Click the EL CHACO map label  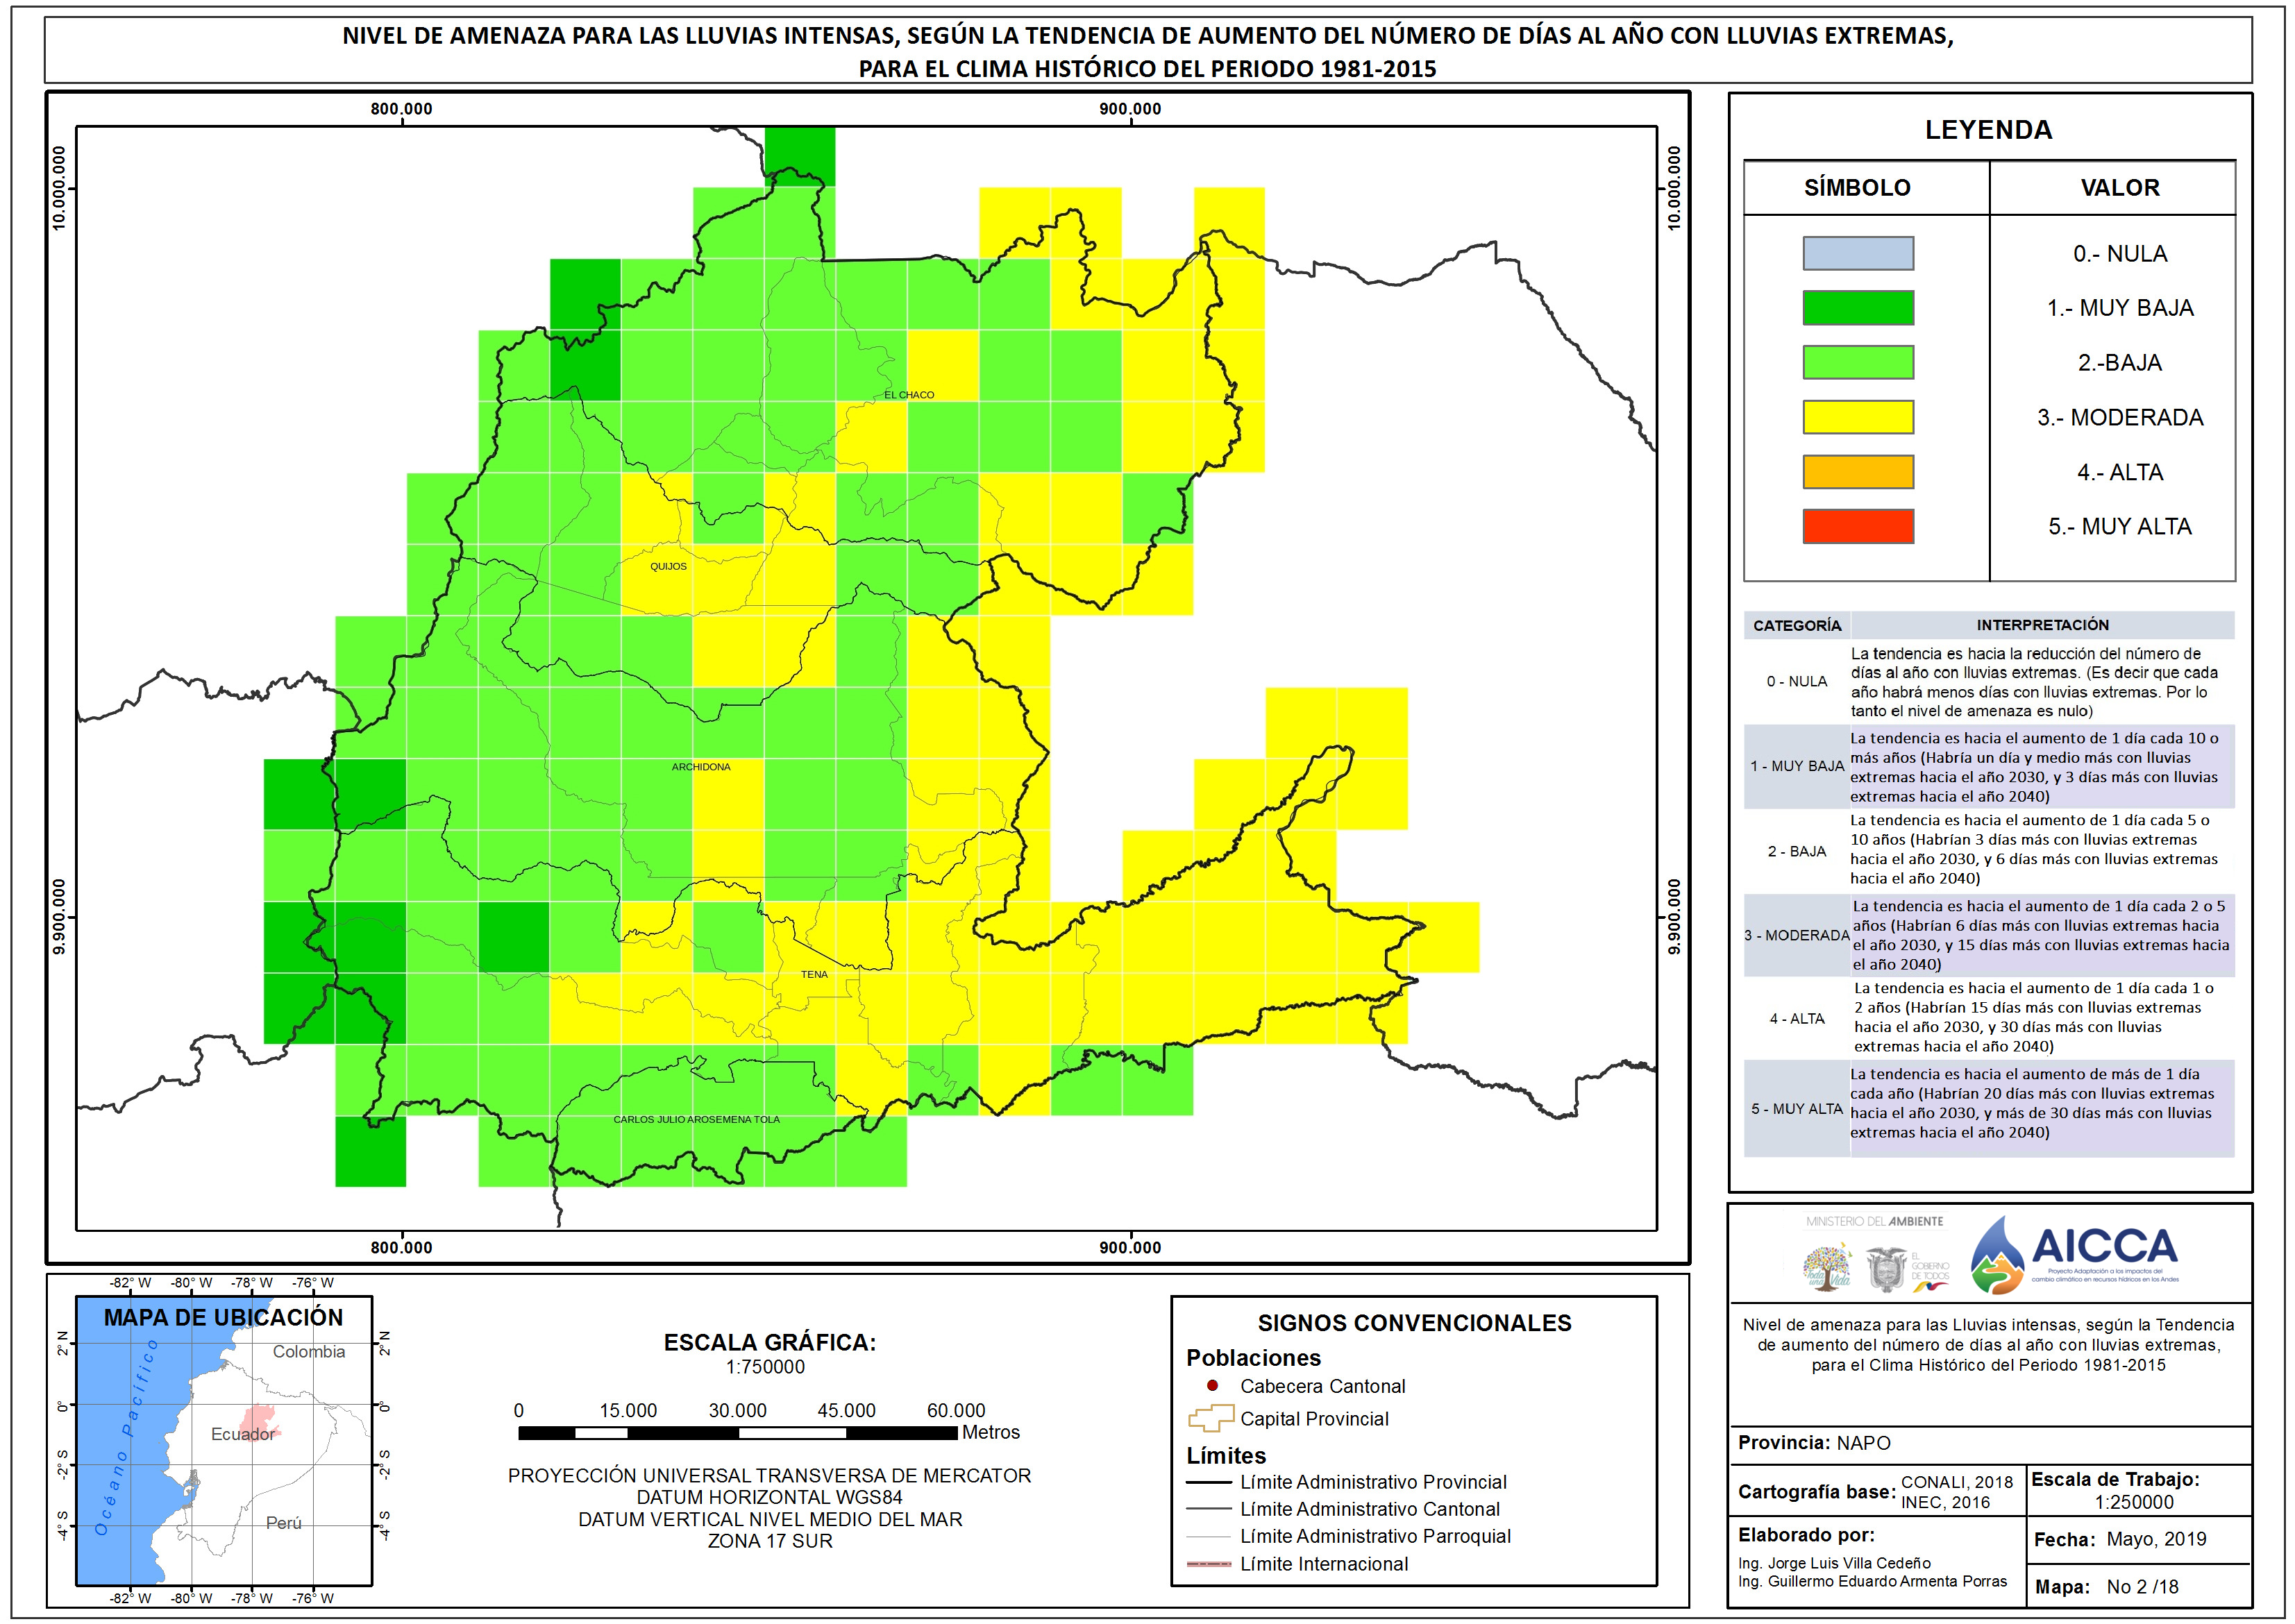pos(908,395)
